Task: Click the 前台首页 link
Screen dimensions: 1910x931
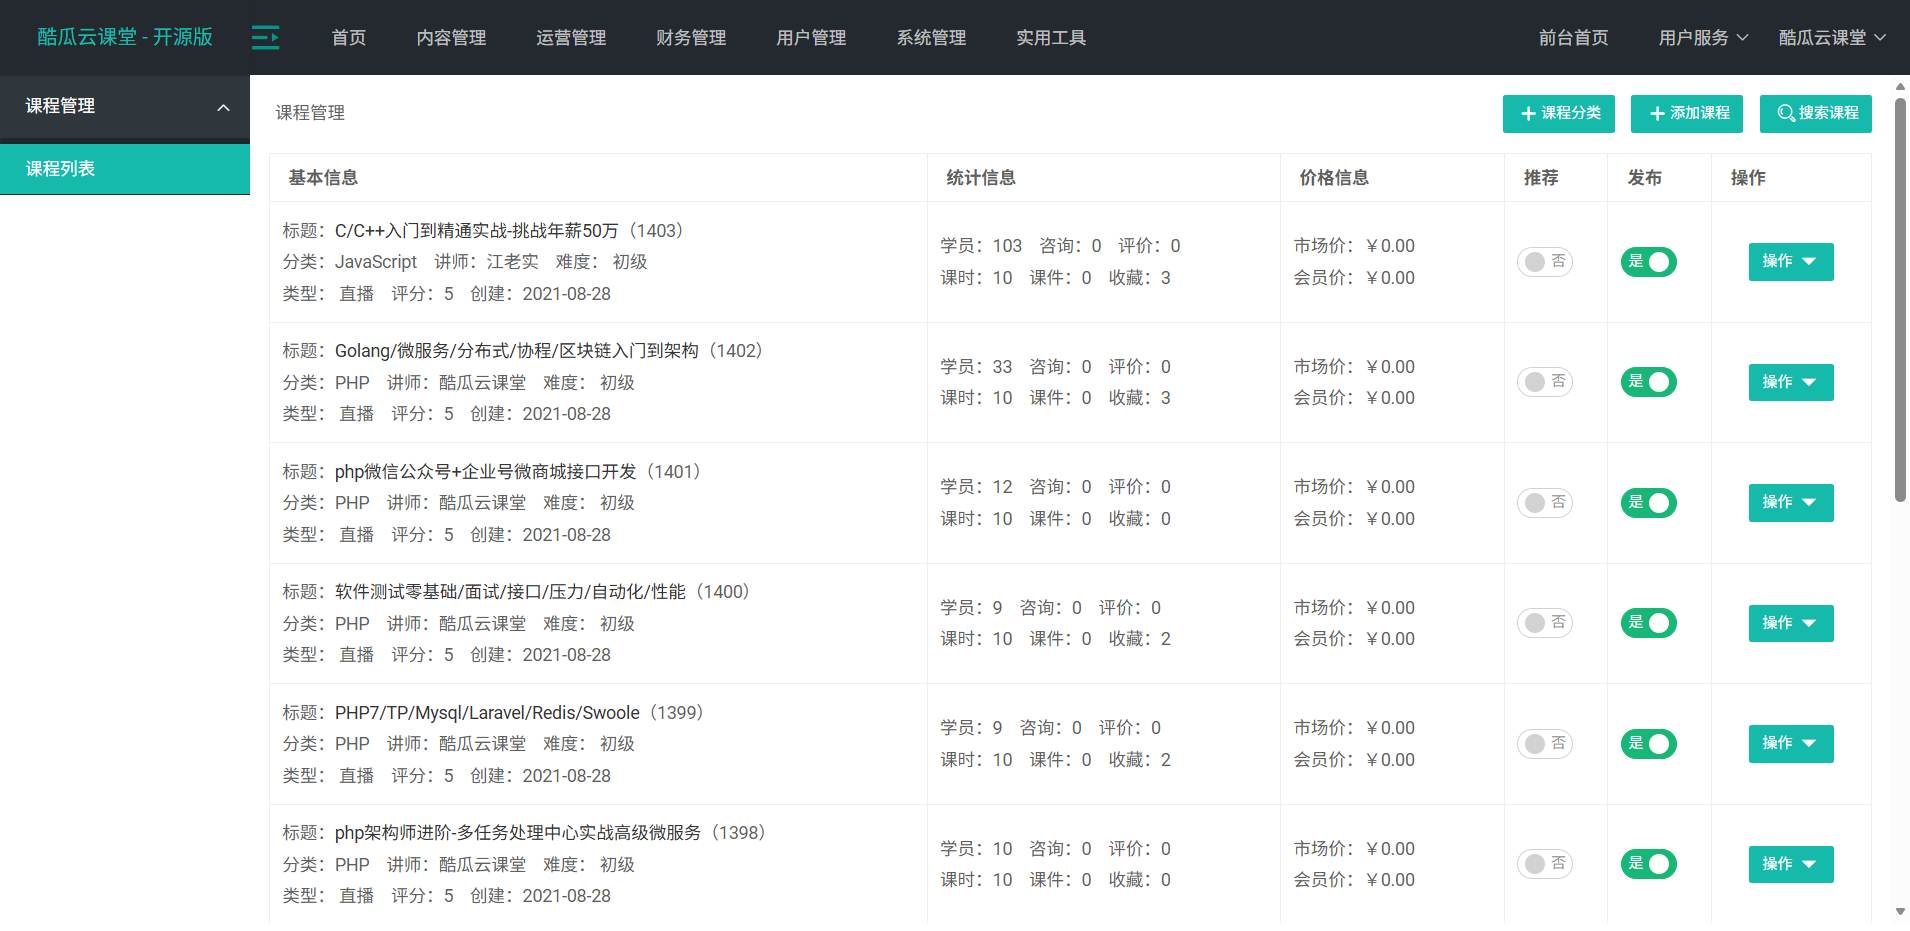Action: [1572, 37]
